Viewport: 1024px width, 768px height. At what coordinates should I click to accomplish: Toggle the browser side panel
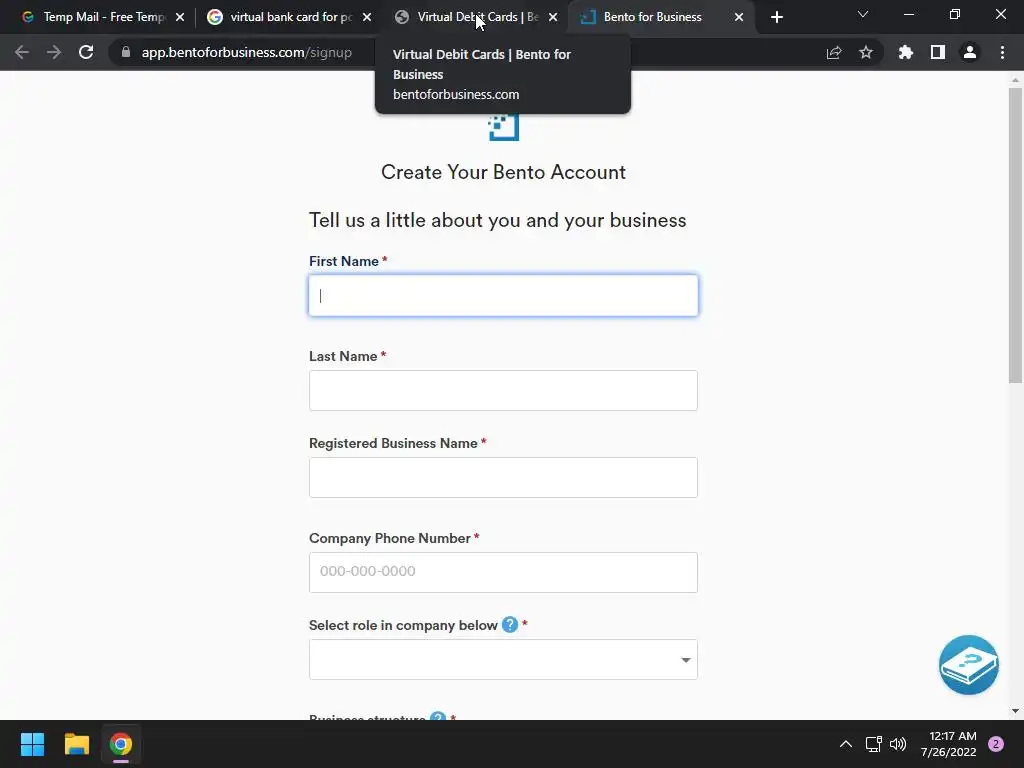point(938,52)
